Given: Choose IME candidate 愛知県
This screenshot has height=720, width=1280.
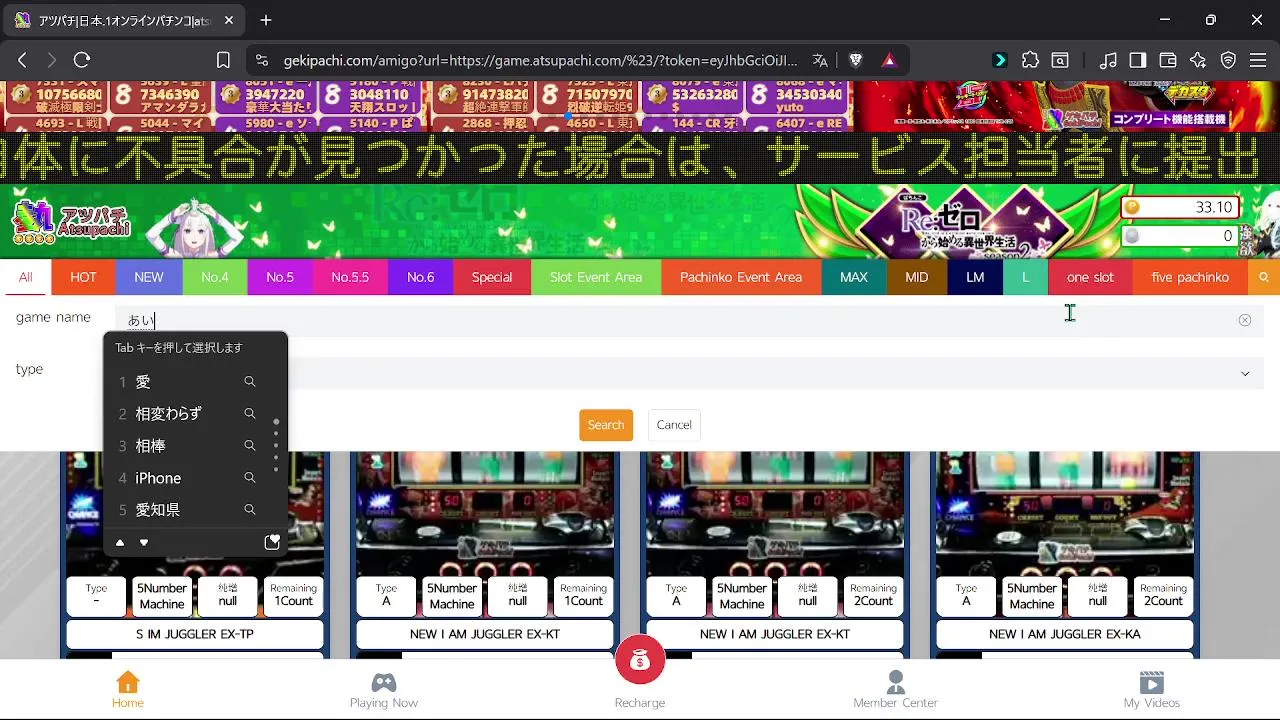Looking at the screenshot, I should [158, 510].
